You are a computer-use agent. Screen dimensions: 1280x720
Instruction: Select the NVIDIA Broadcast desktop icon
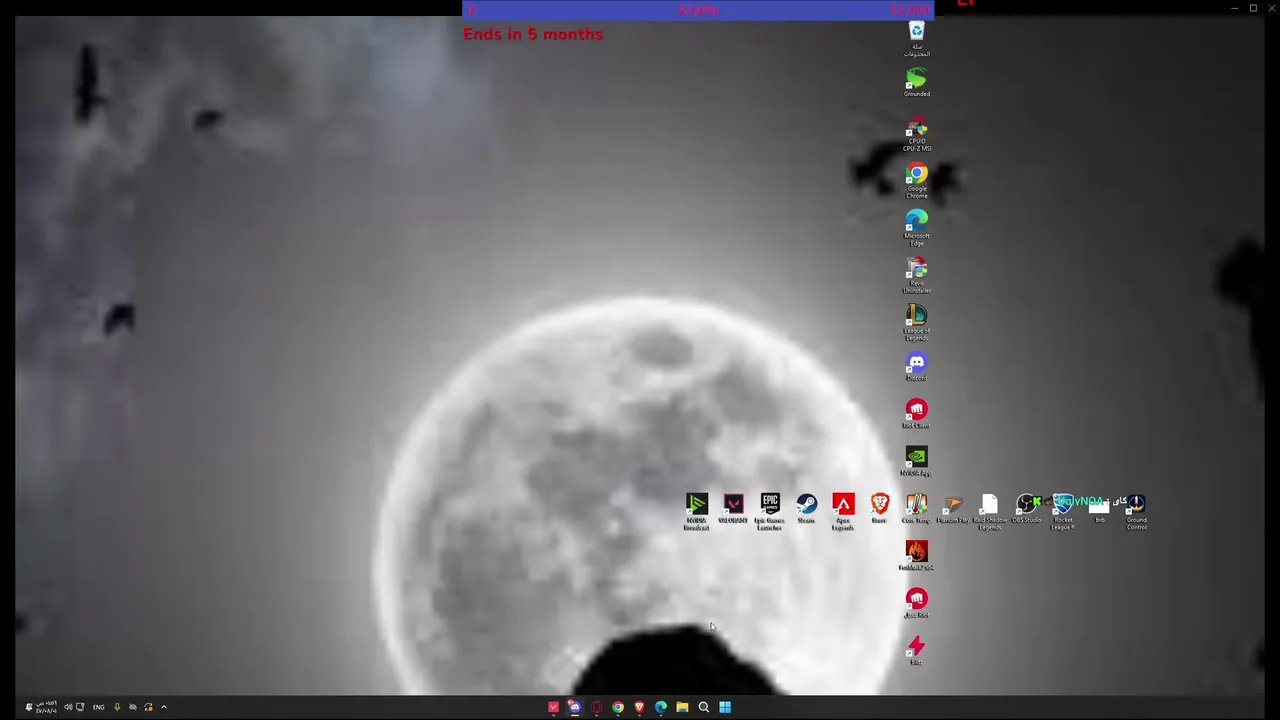pos(697,511)
